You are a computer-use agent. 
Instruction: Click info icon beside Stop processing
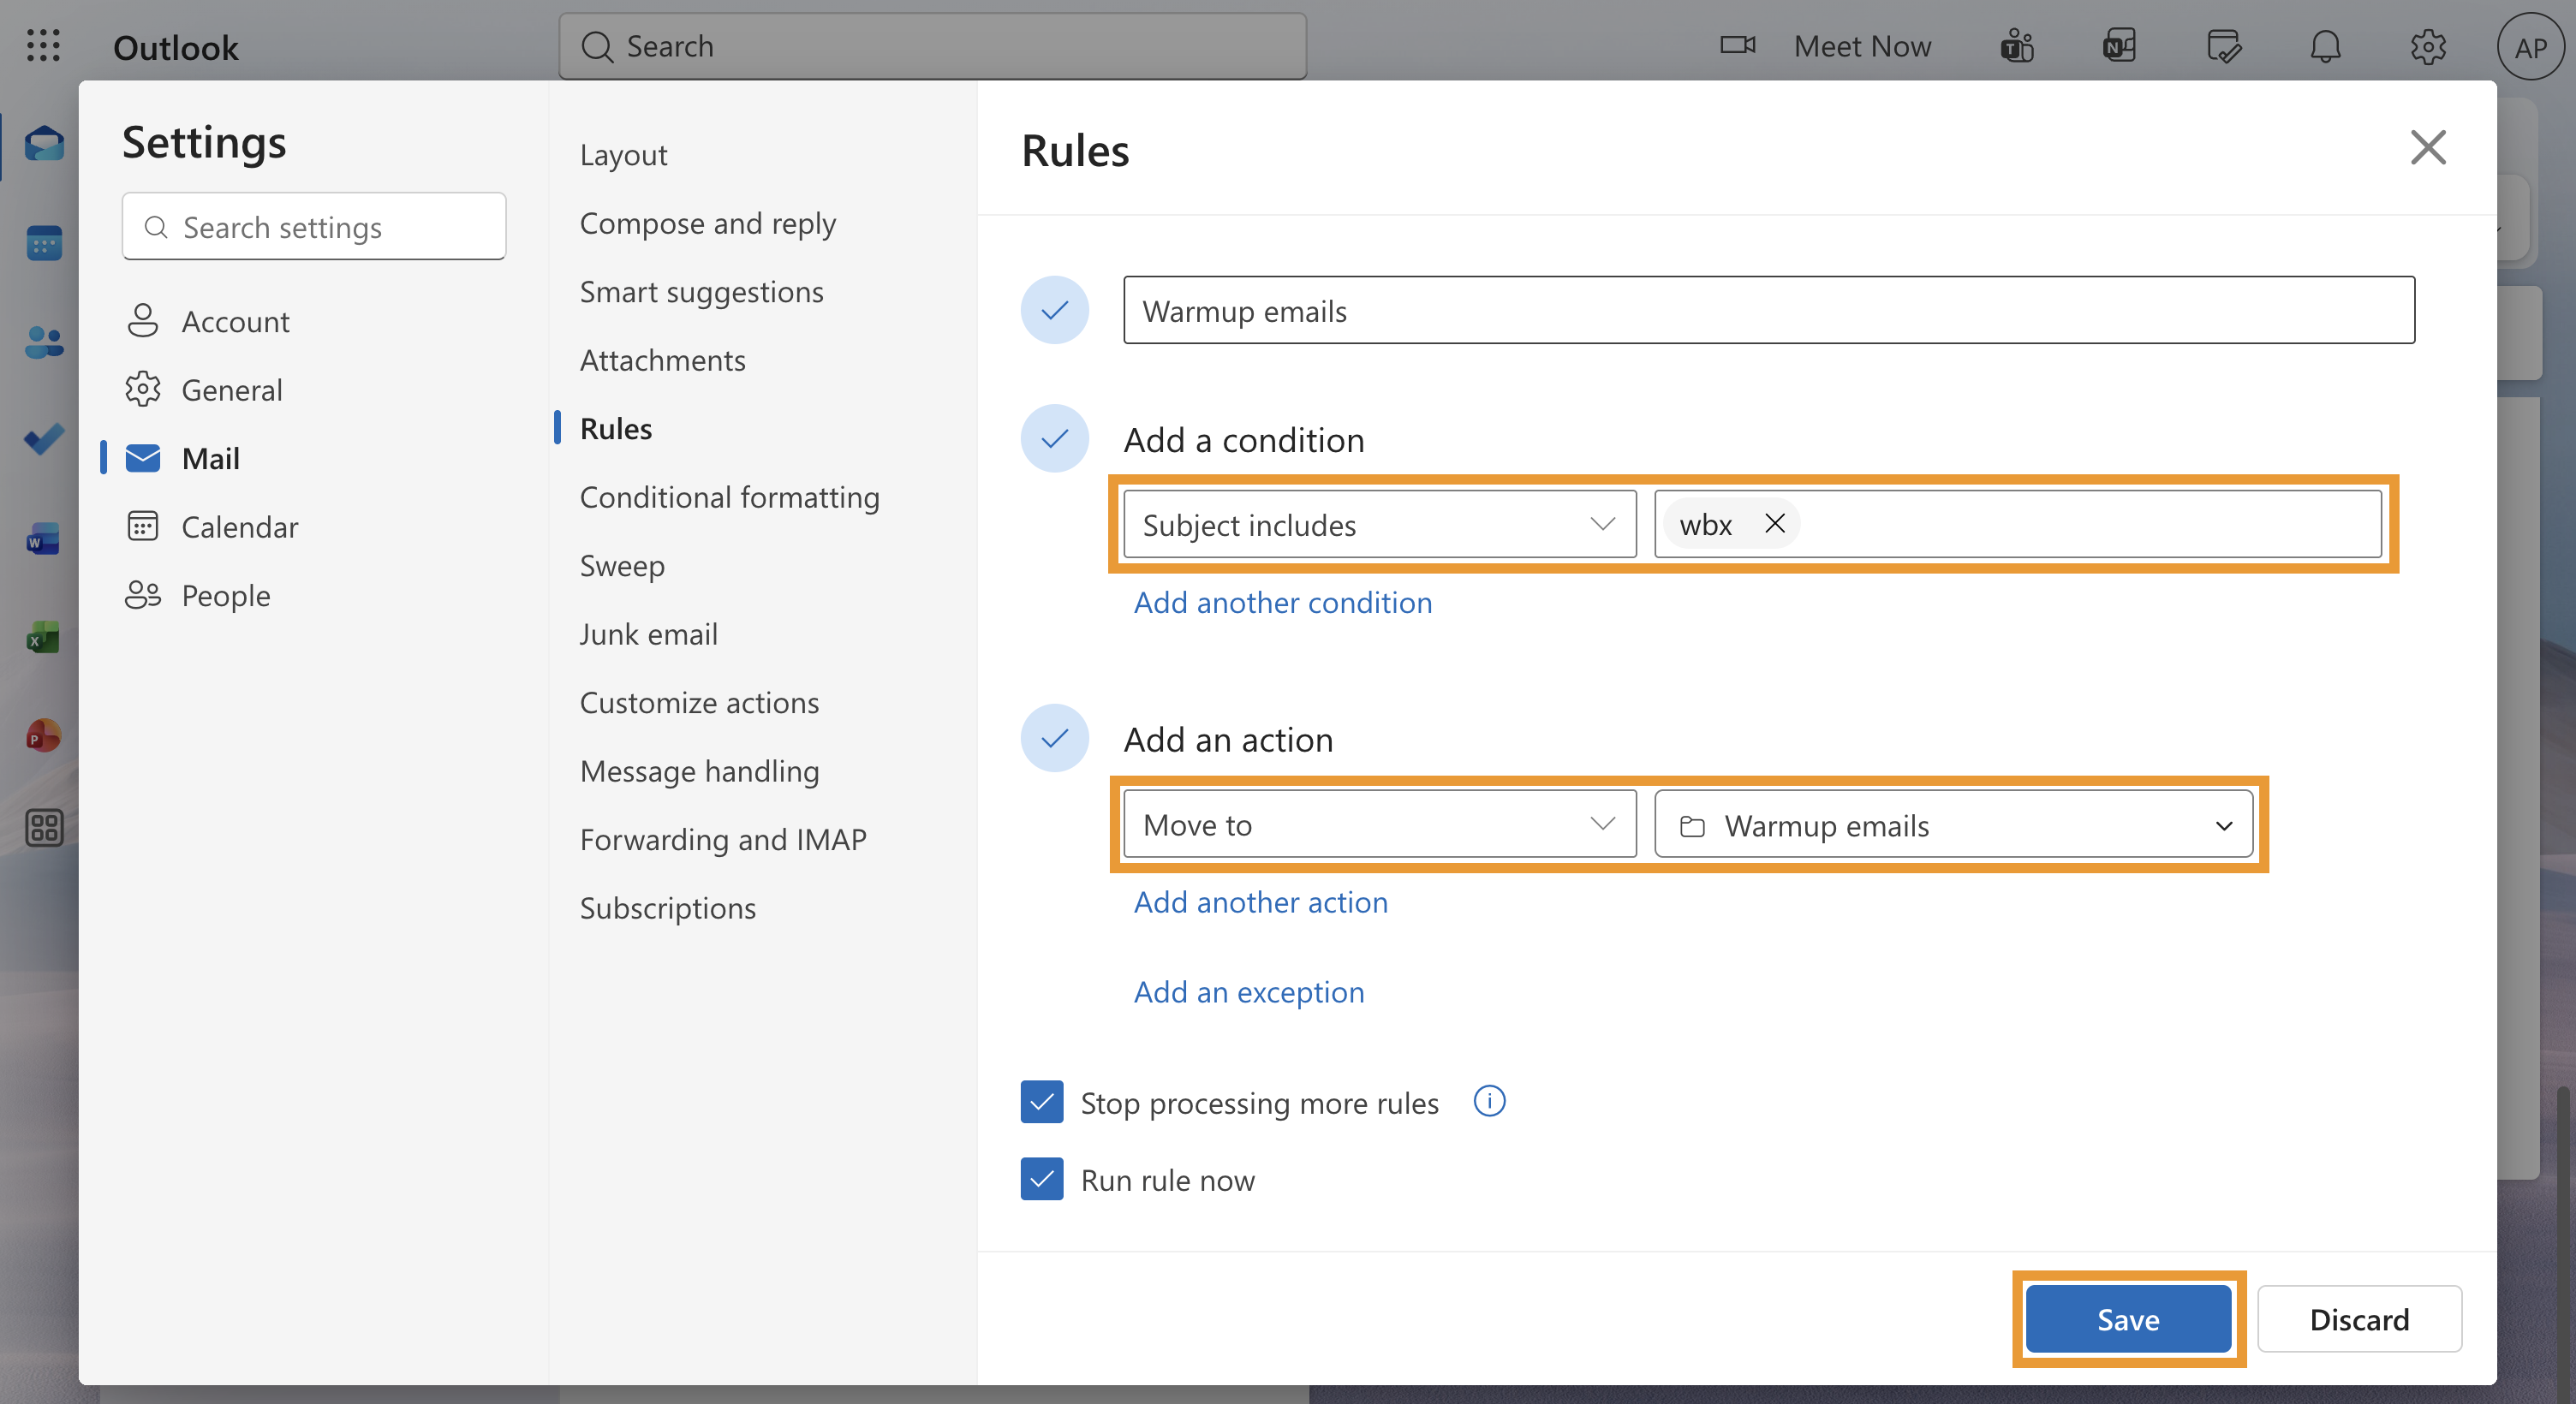[1489, 1101]
